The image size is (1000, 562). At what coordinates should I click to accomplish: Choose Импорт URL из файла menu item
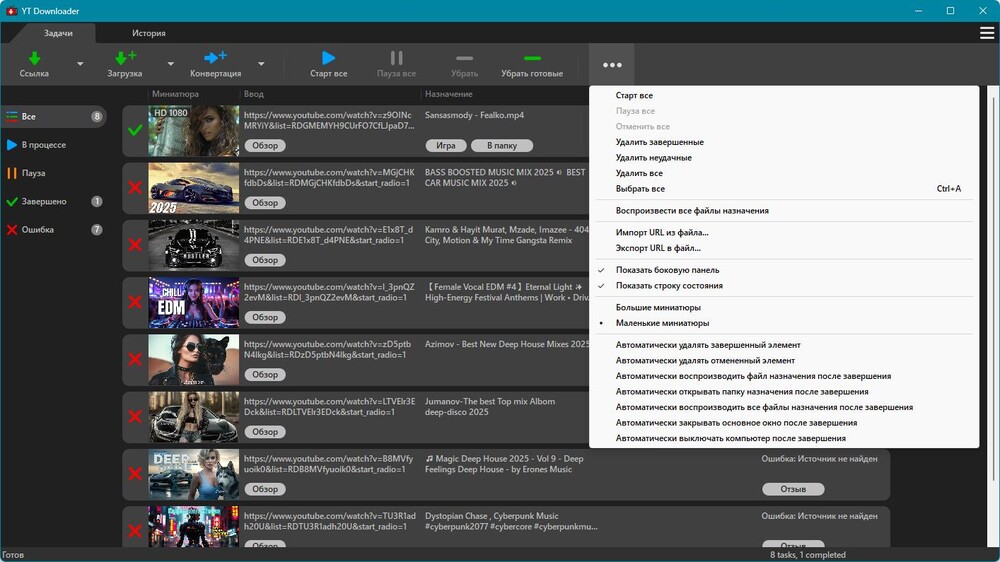661,232
